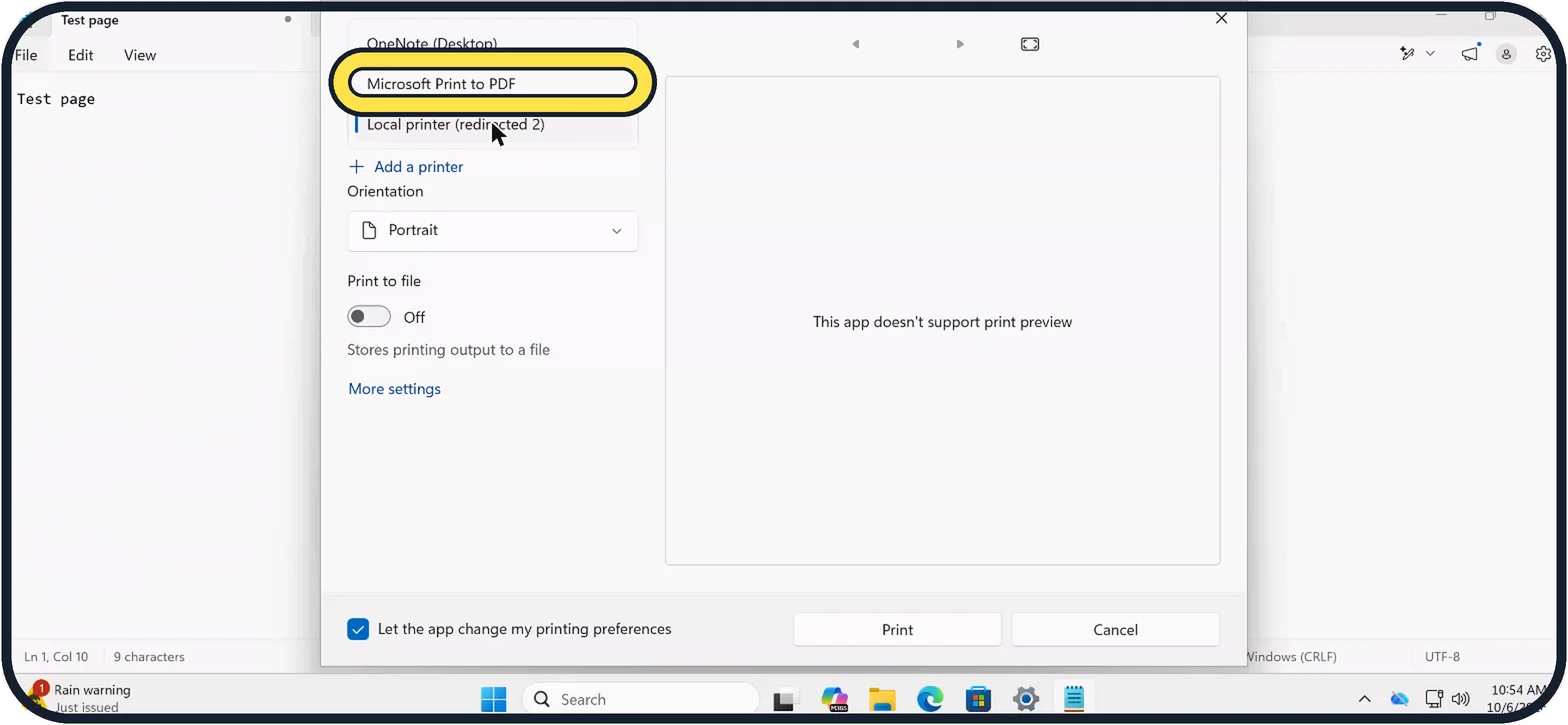Select Microsoft Print to PDF printer
This screenshot has height=725, width=1568.
coord(492,84)
